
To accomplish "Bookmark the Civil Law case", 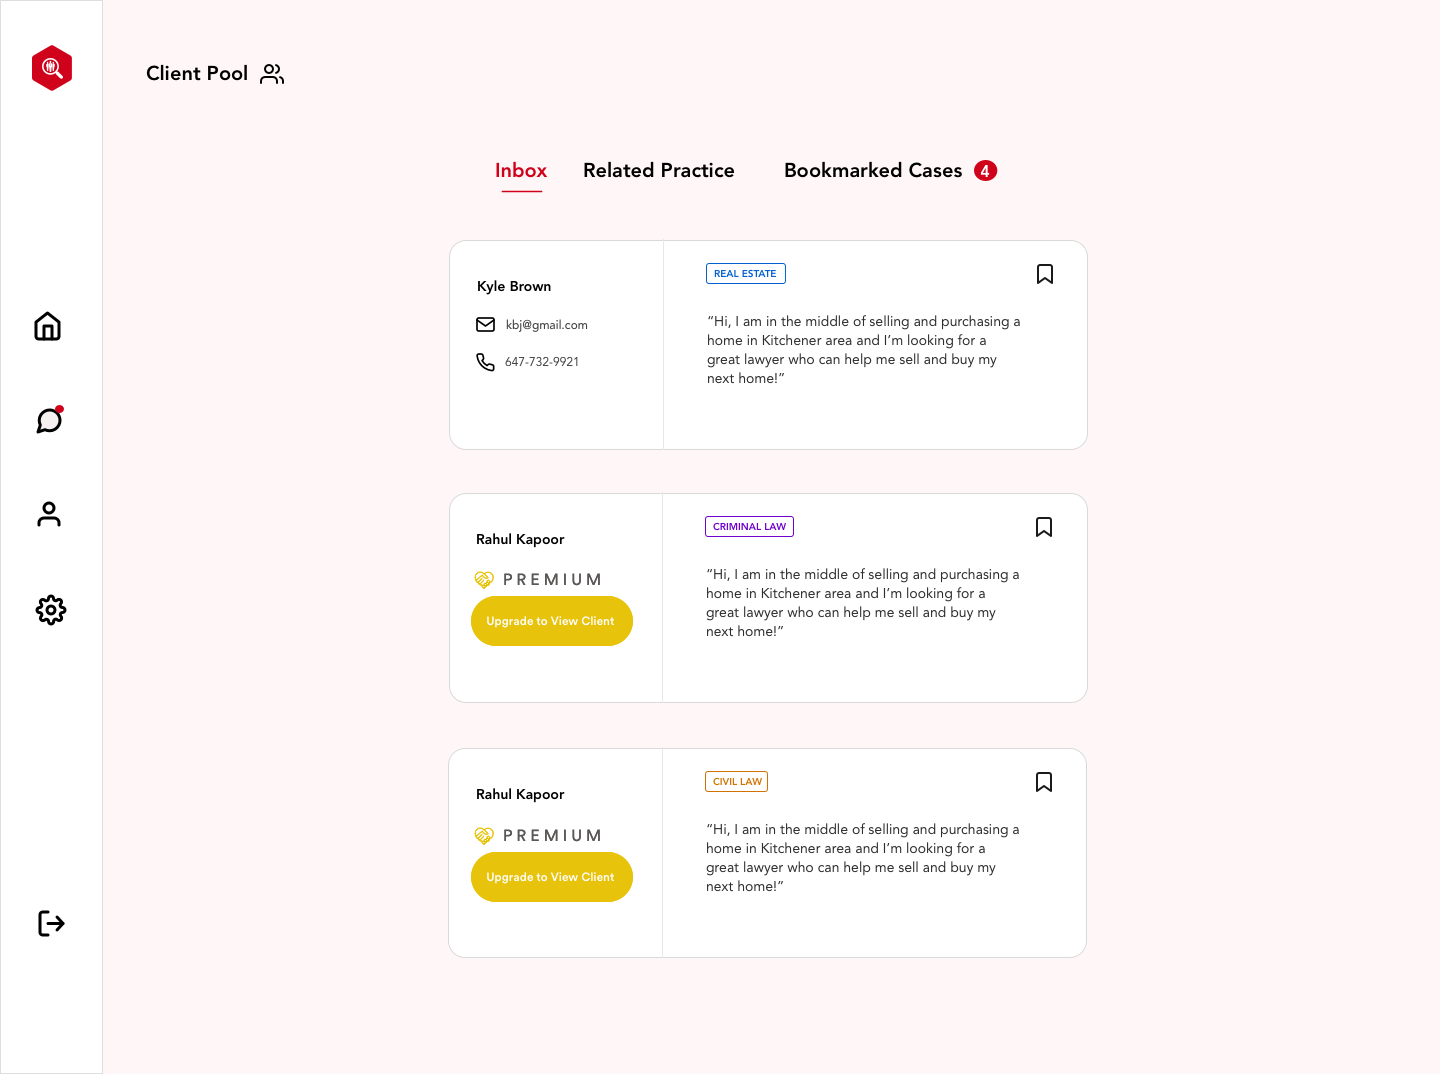I will coord(1044,782).
